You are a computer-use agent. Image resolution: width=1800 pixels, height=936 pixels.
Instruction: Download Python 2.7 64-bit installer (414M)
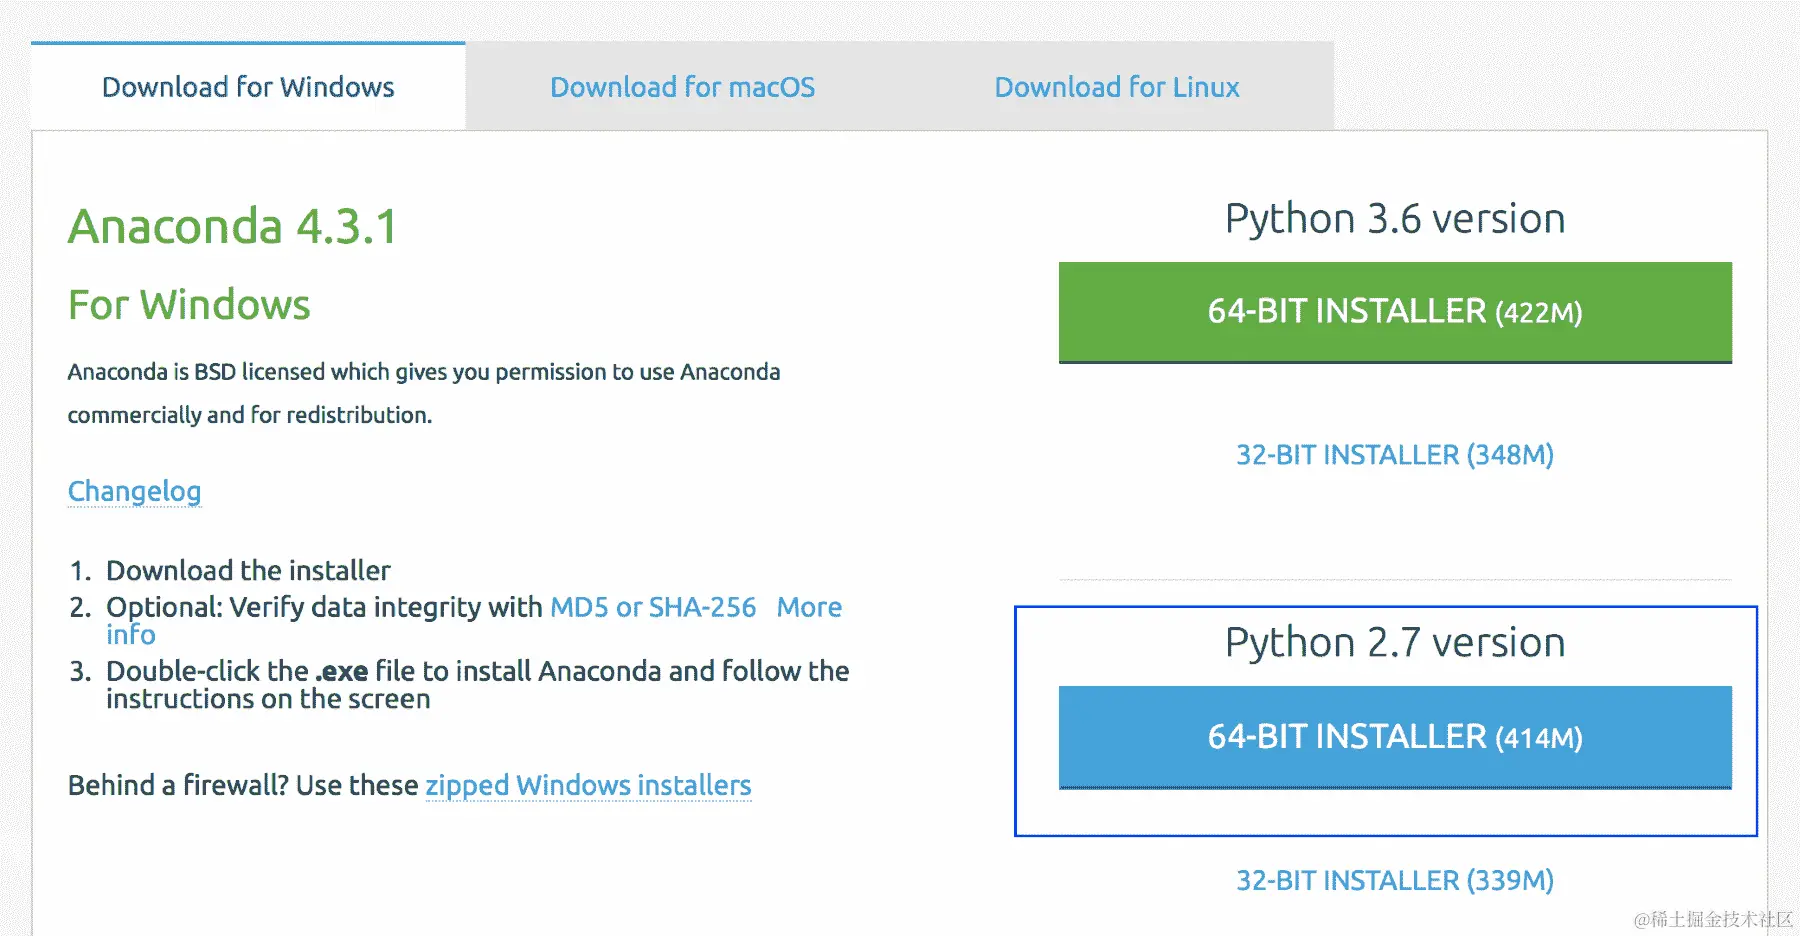[x=1394, y=737]
